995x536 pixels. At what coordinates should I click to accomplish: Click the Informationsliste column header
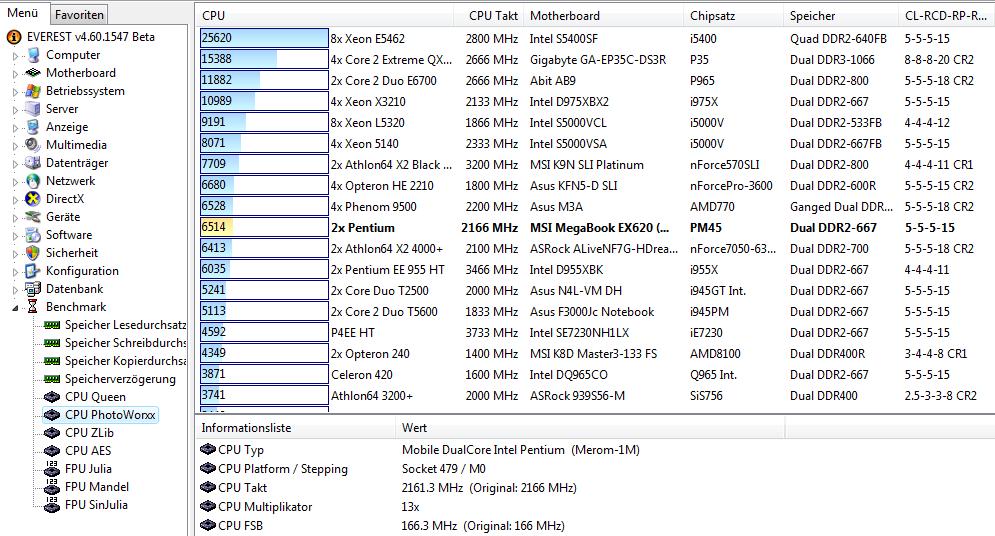tap(295, 428)
